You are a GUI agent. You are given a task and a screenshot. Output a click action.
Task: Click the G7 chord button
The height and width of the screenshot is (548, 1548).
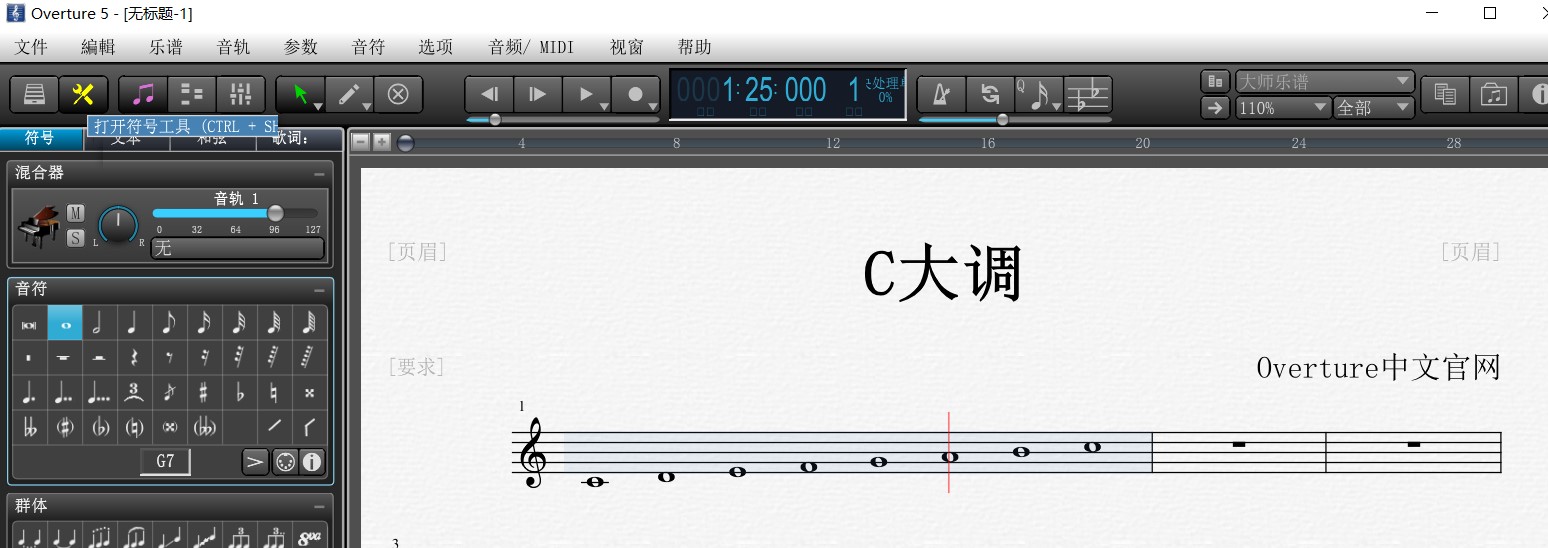pos(165,461)
